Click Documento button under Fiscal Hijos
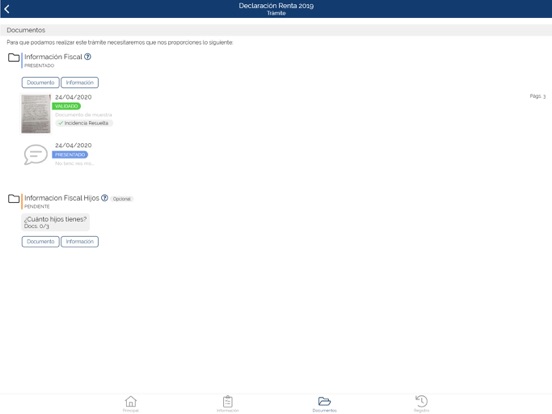The height and width of the screenshot is (414, 552). tap(40, 242)
